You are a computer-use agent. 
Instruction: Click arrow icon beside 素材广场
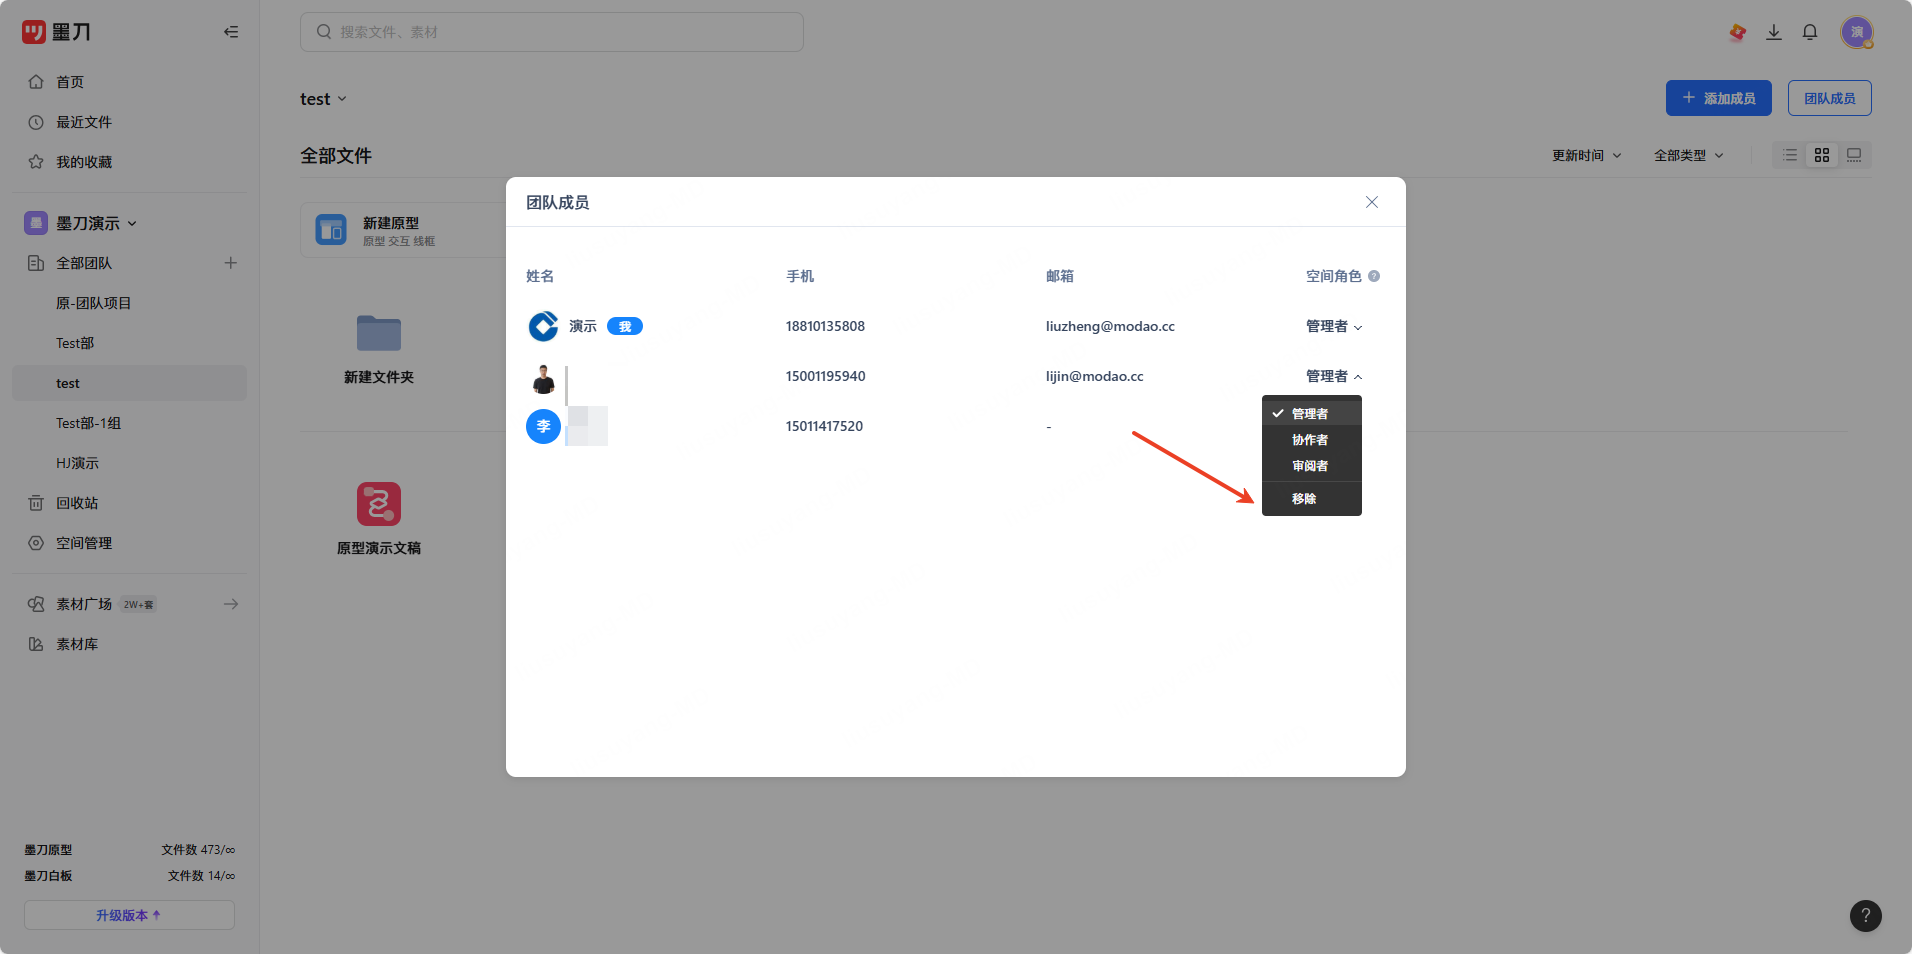coord(231,604)
